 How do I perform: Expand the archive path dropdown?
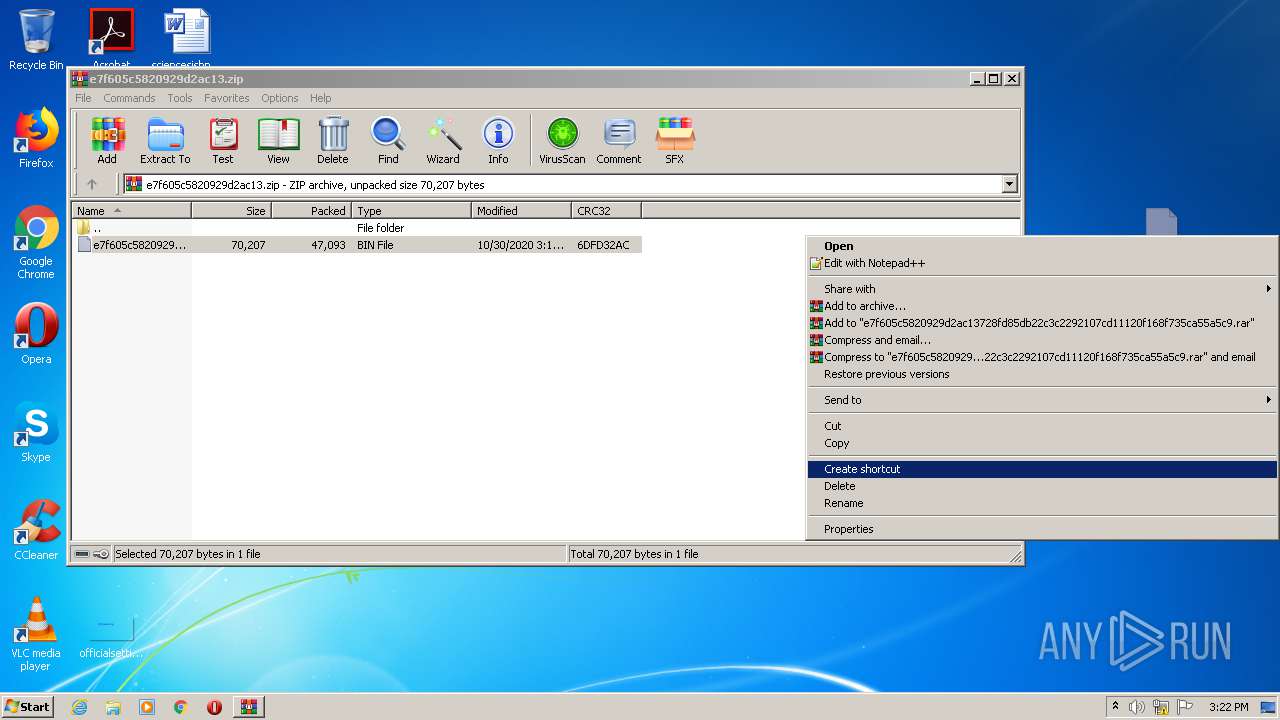tap(1009, 184)
